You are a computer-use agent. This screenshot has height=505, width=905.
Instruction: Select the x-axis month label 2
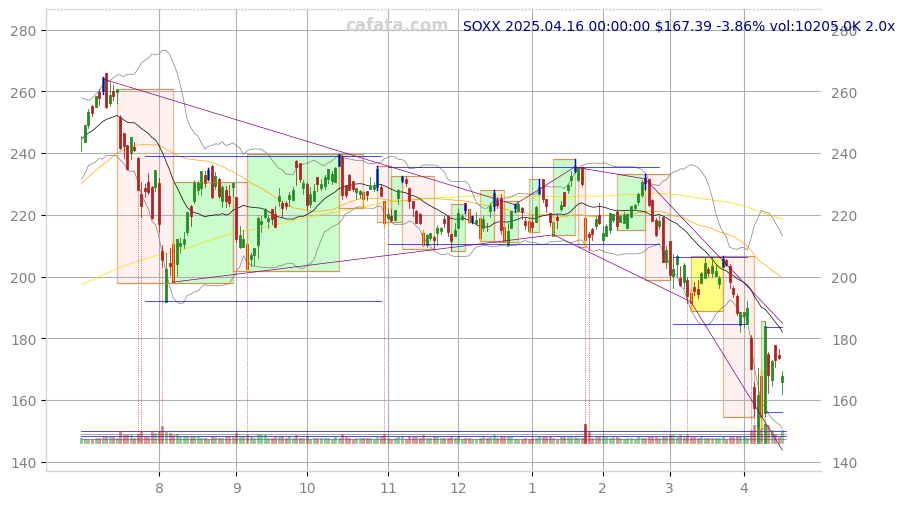coord(602,488)
